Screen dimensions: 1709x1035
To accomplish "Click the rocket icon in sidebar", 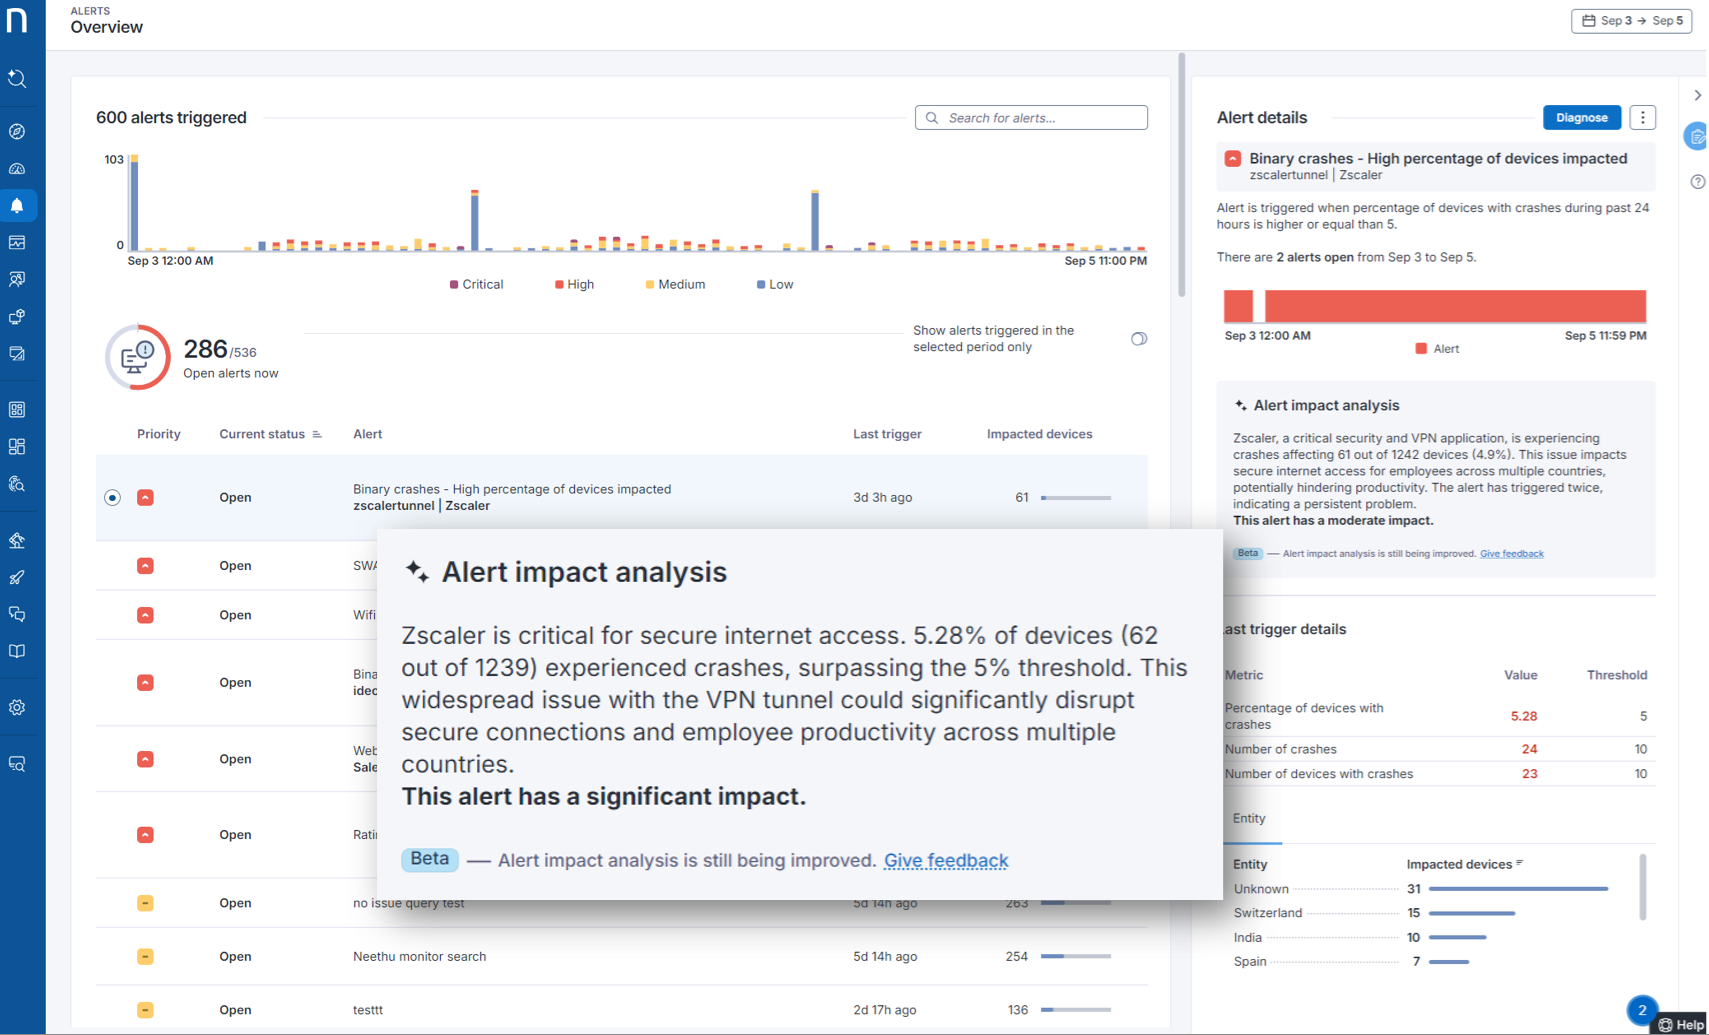I will pyautogui.click(x=18, y=577).
